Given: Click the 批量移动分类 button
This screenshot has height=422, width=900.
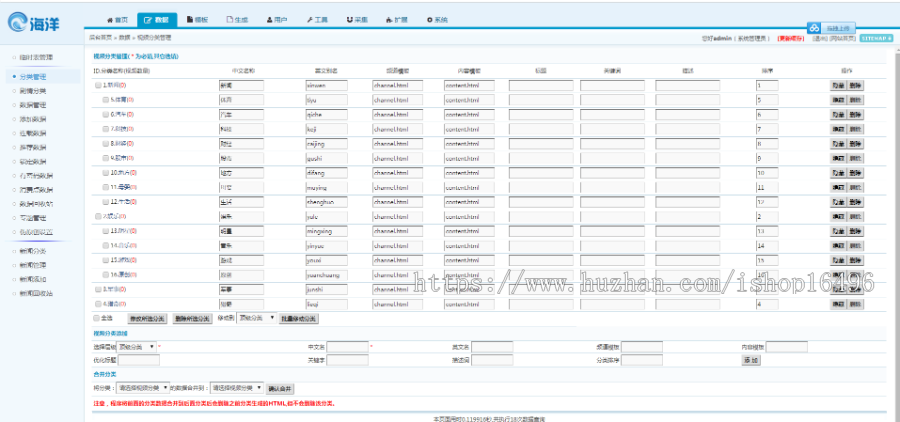Looking at the screenshot, I should tap(298, 318).
